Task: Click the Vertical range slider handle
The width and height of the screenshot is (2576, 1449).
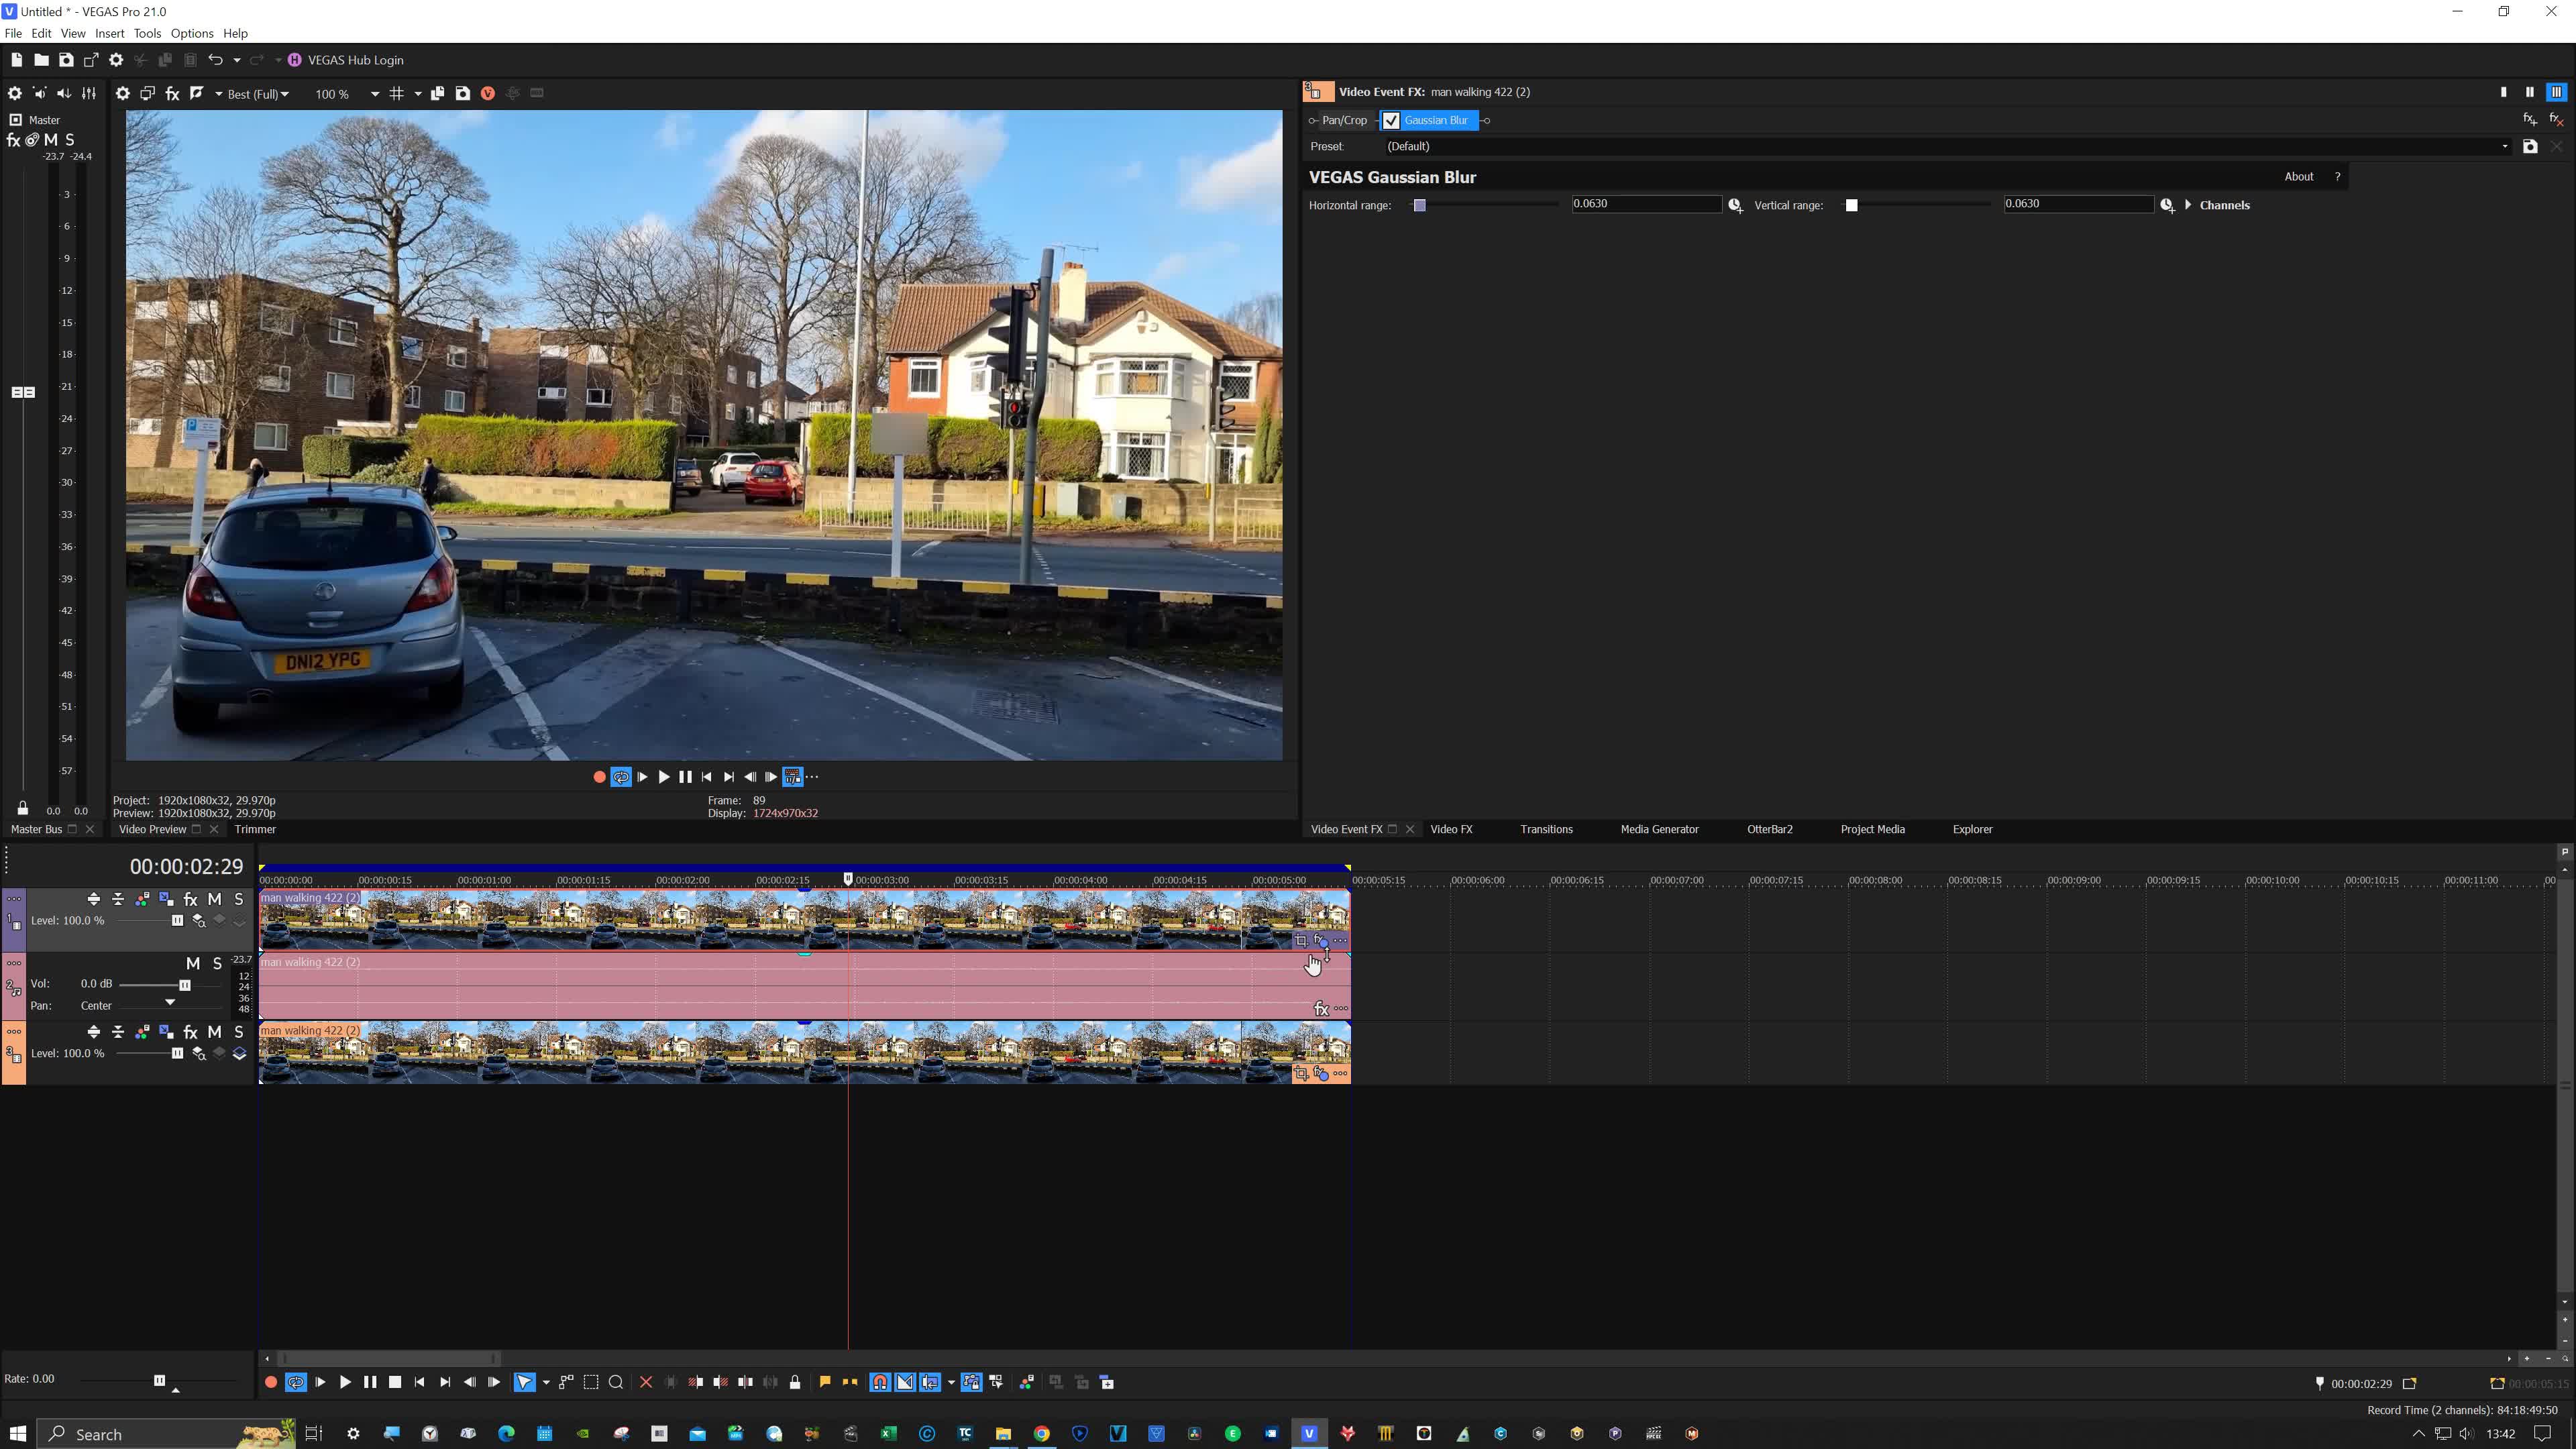Action: (x=1851, y=205)
